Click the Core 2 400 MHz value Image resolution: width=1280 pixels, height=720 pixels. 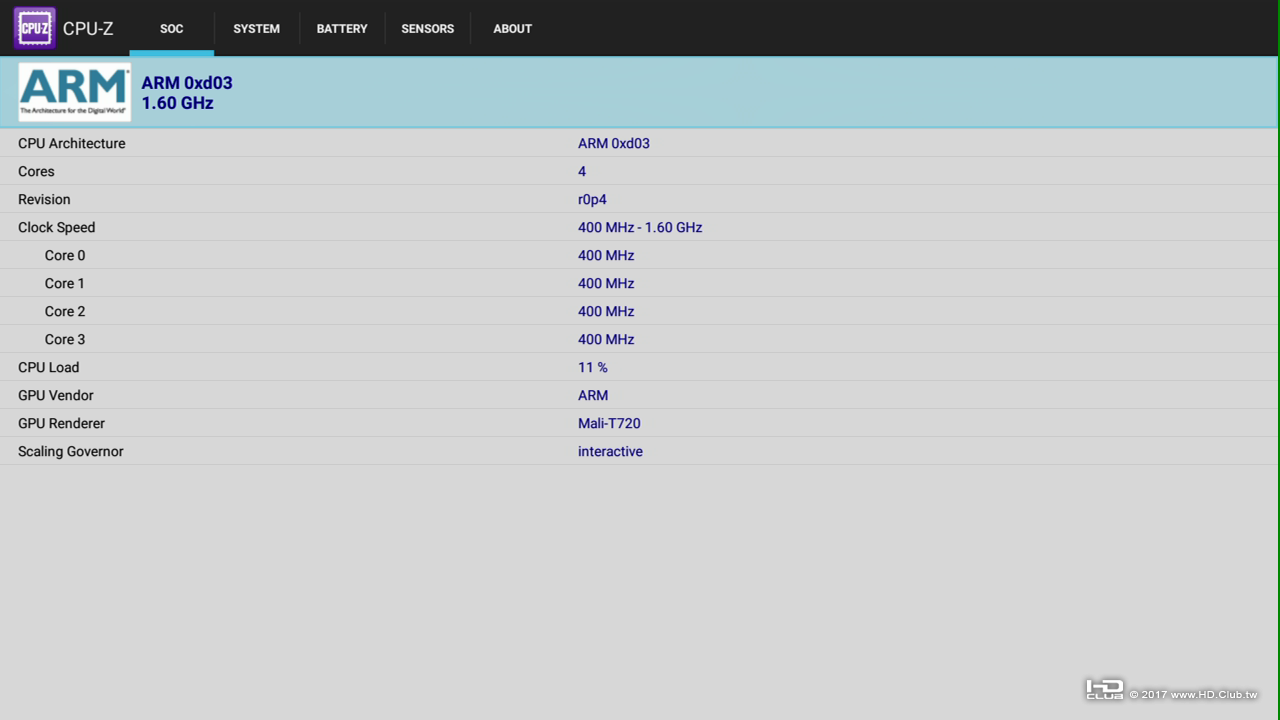(x=606, y=311)
